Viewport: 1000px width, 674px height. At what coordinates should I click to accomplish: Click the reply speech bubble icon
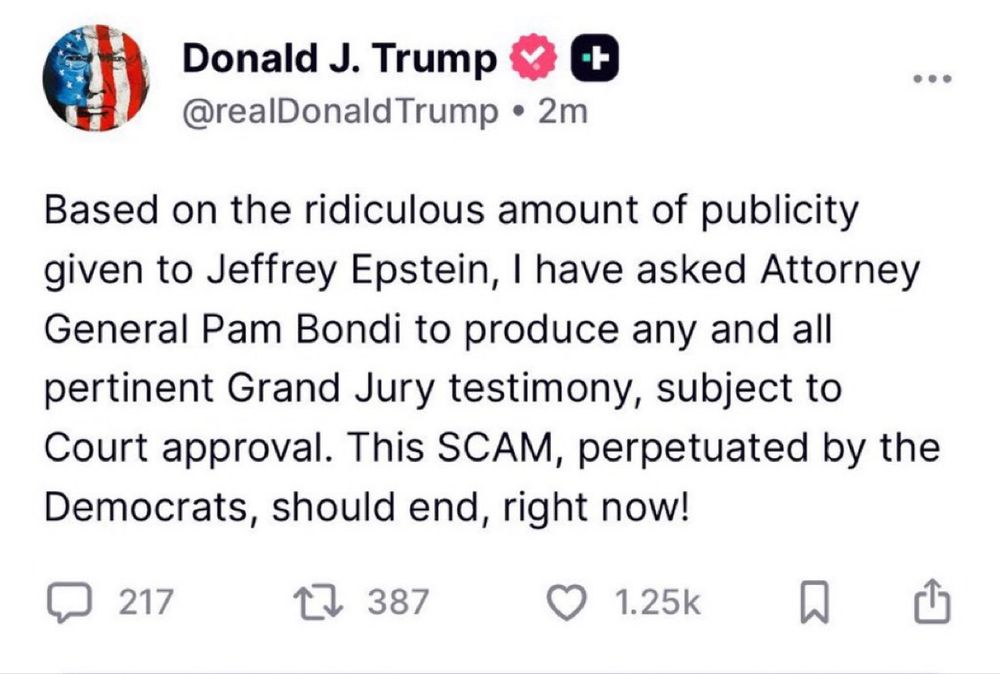pyautogui.click(x=69, y=602)
